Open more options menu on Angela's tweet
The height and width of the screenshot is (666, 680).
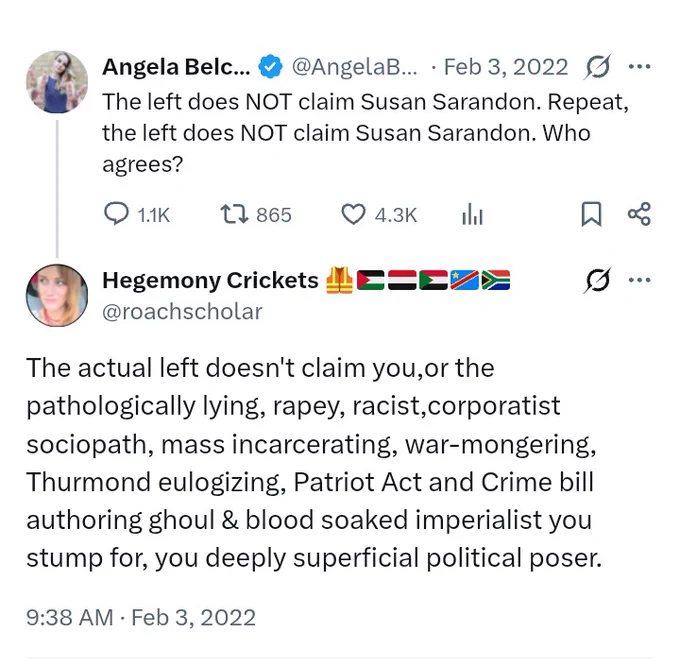tap(640, 67)
